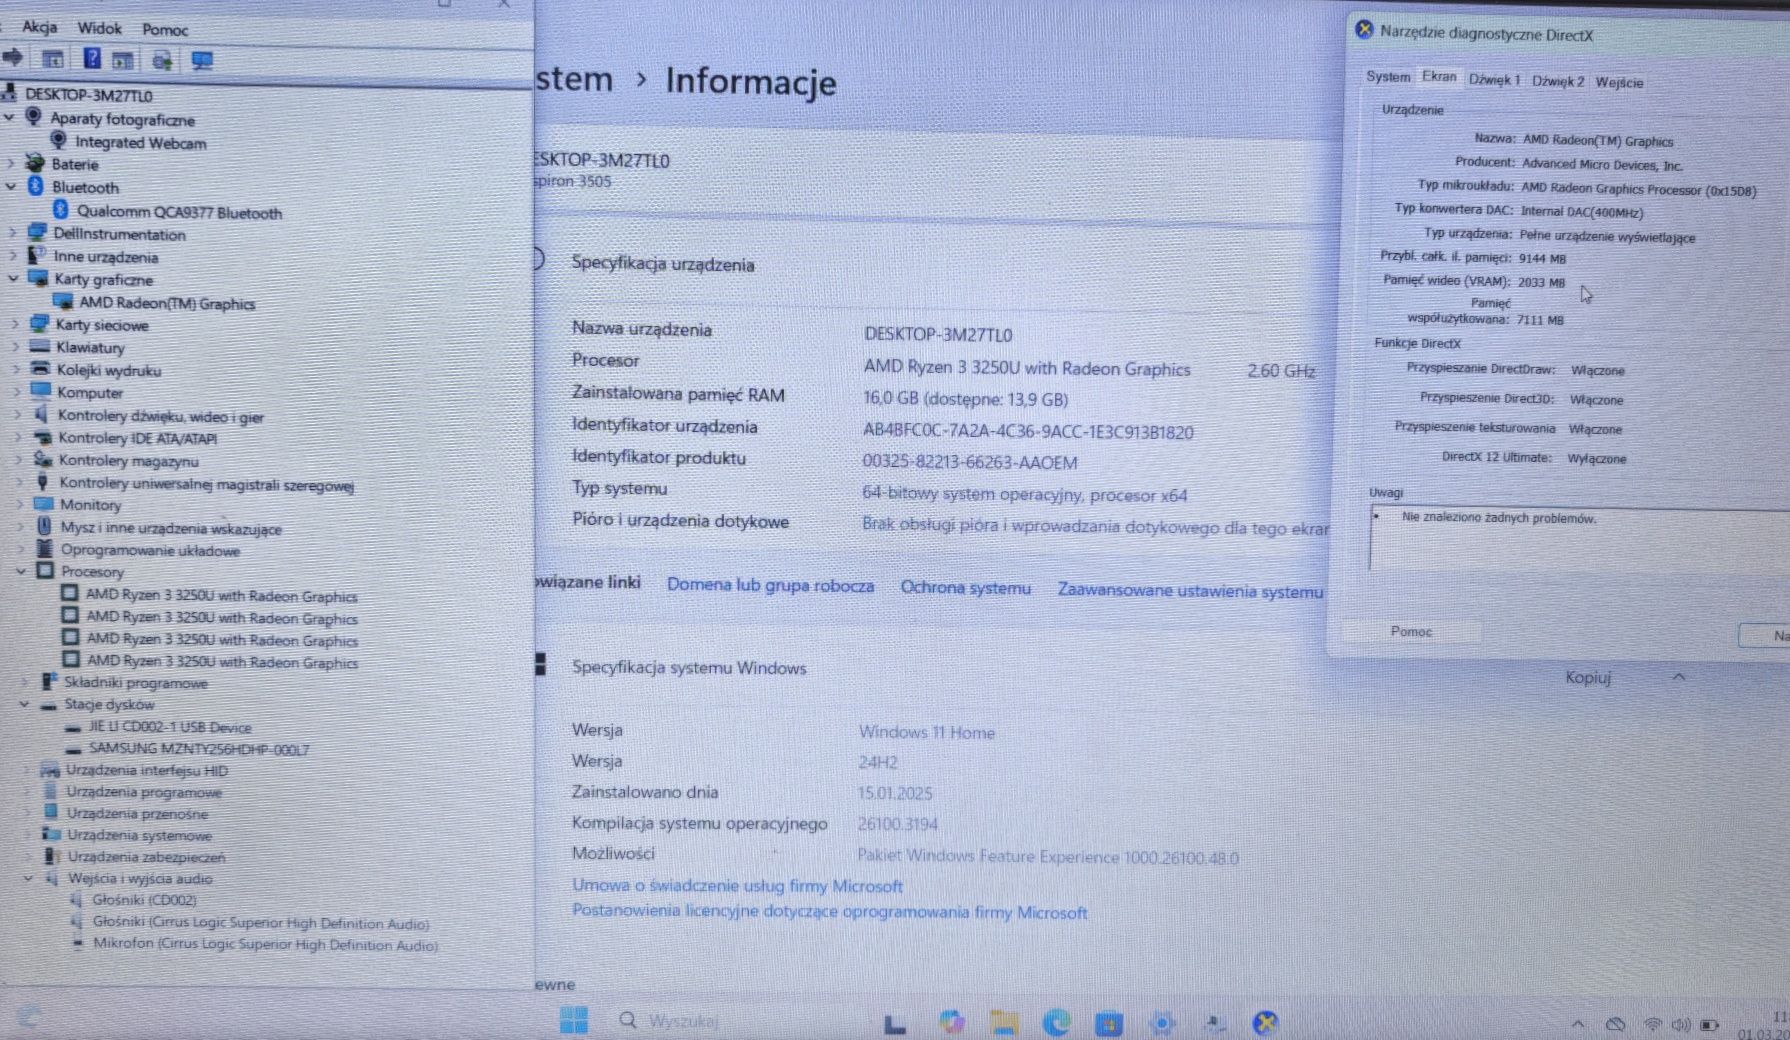Open Zaawansowane ustawienia systemu link
The image size is (1790, 1040).
1190,591
